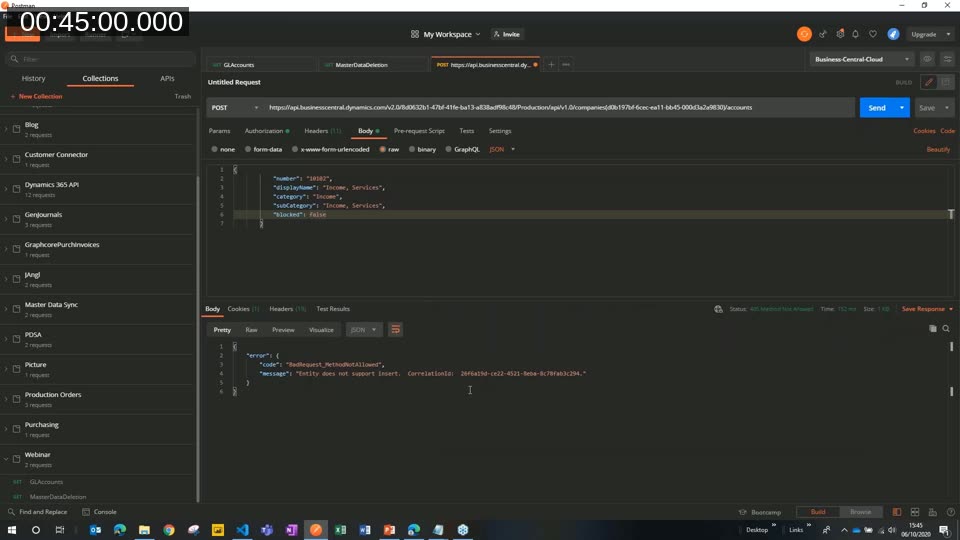The image size is (960, 540).
Task: Select the x-www-form-urlencoded radio option
Action: click(295, 149)
